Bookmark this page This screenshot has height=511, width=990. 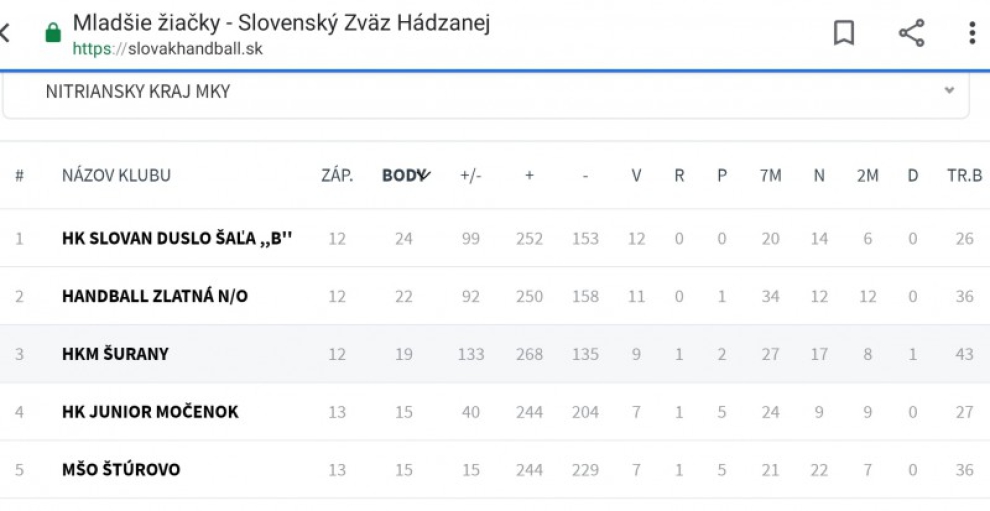tap(844, 33)
